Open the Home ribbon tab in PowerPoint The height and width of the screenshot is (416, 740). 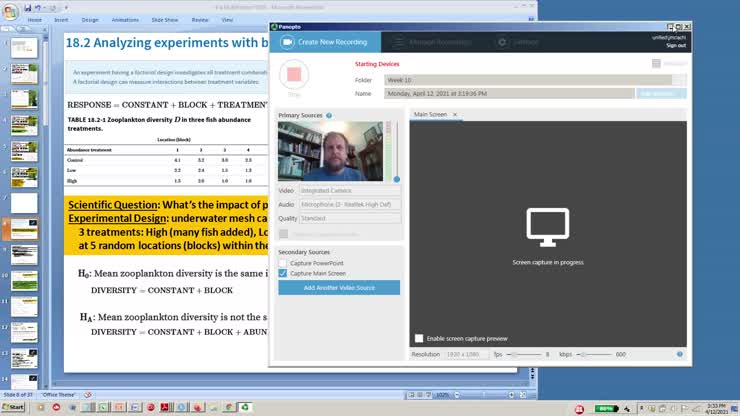34,20
